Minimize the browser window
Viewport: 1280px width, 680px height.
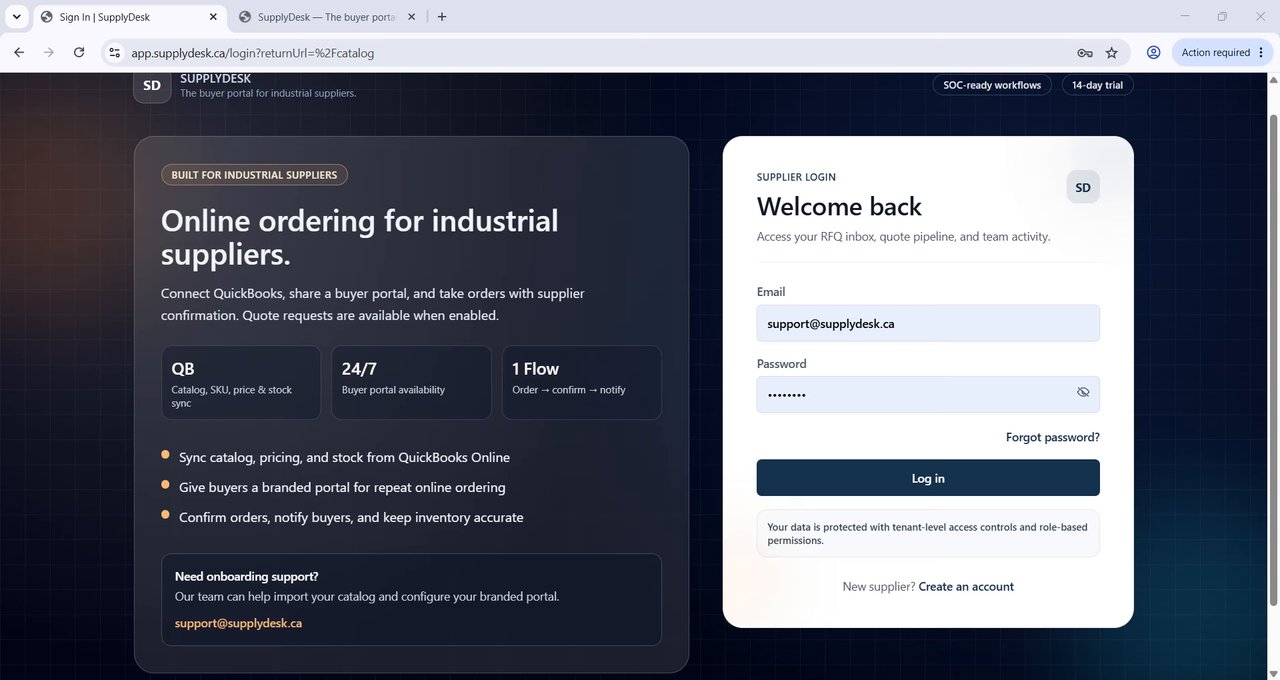[x=1185, y=16]
